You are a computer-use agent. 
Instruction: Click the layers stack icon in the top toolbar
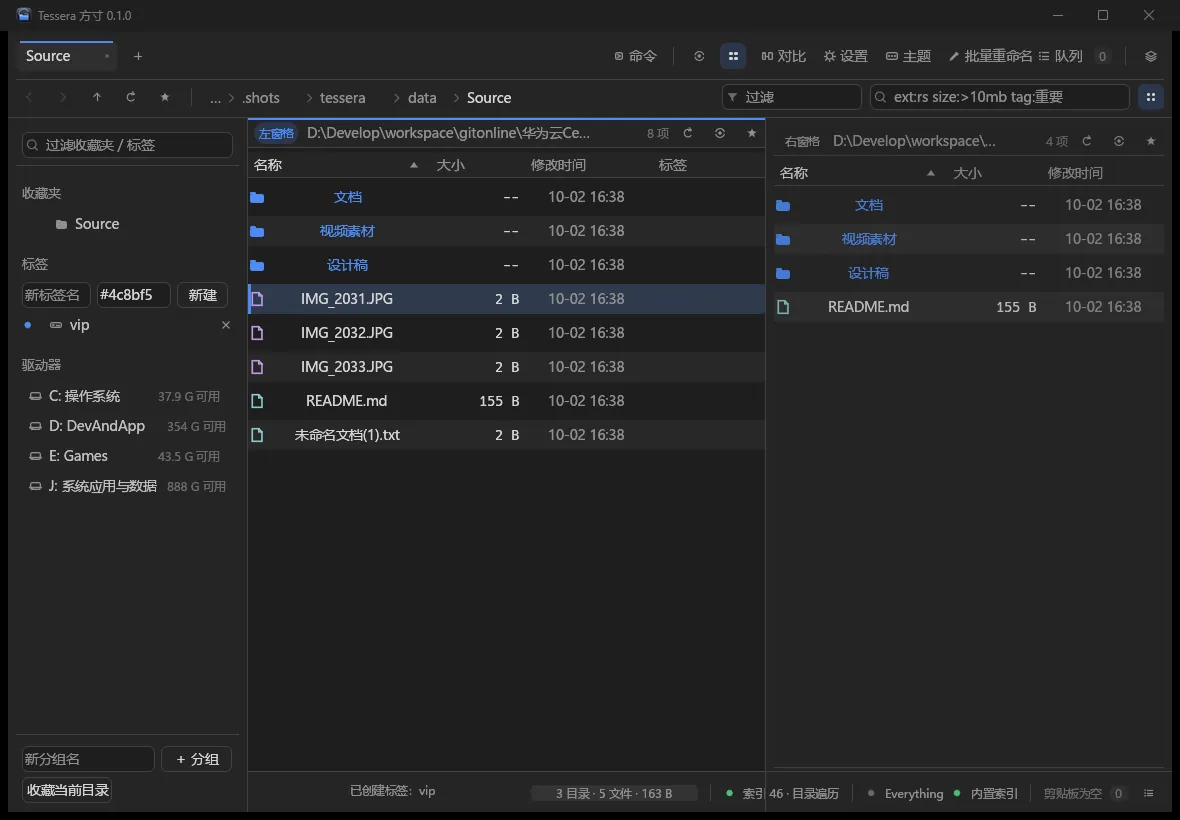1151,56
